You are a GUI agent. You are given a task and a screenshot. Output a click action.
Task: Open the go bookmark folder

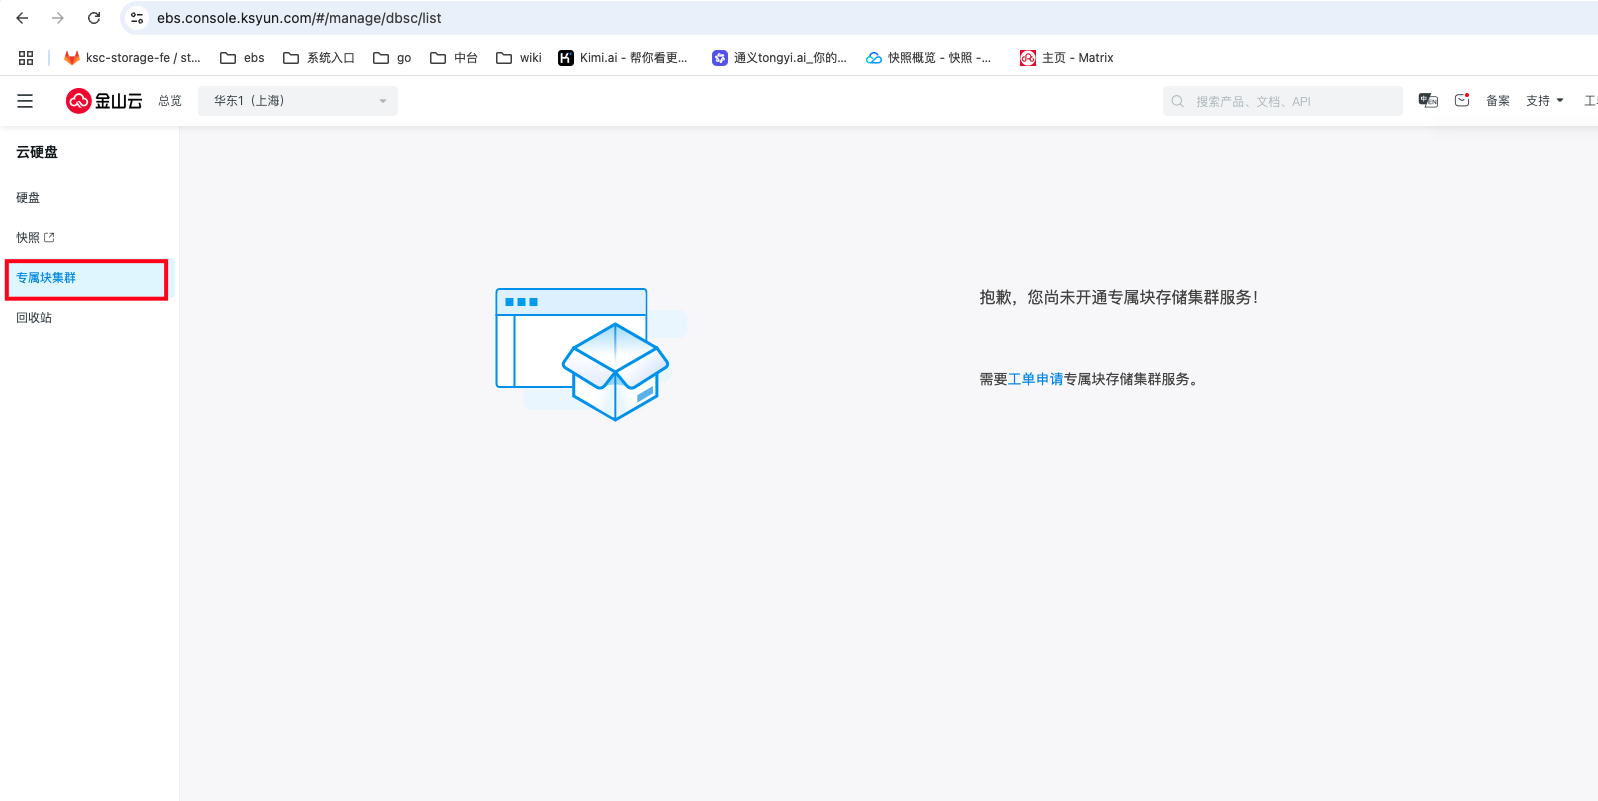(392, 58)
